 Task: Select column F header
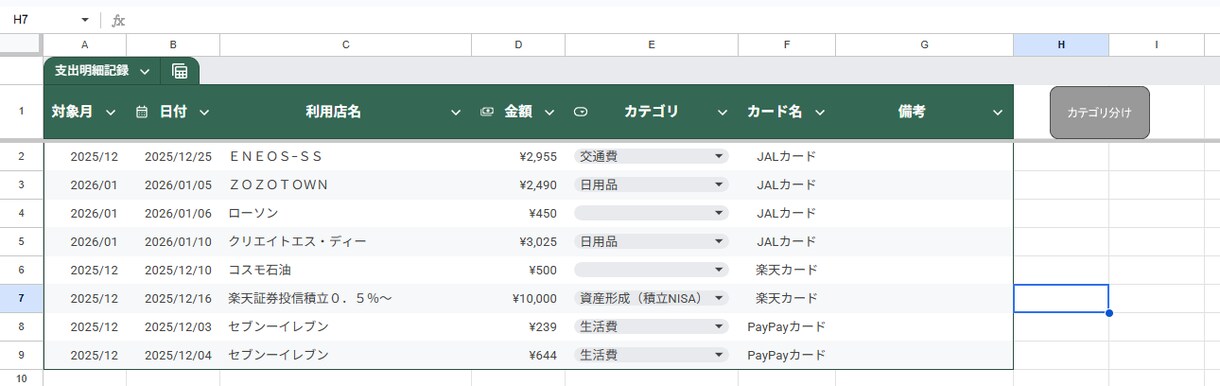[x=787, y=44]
